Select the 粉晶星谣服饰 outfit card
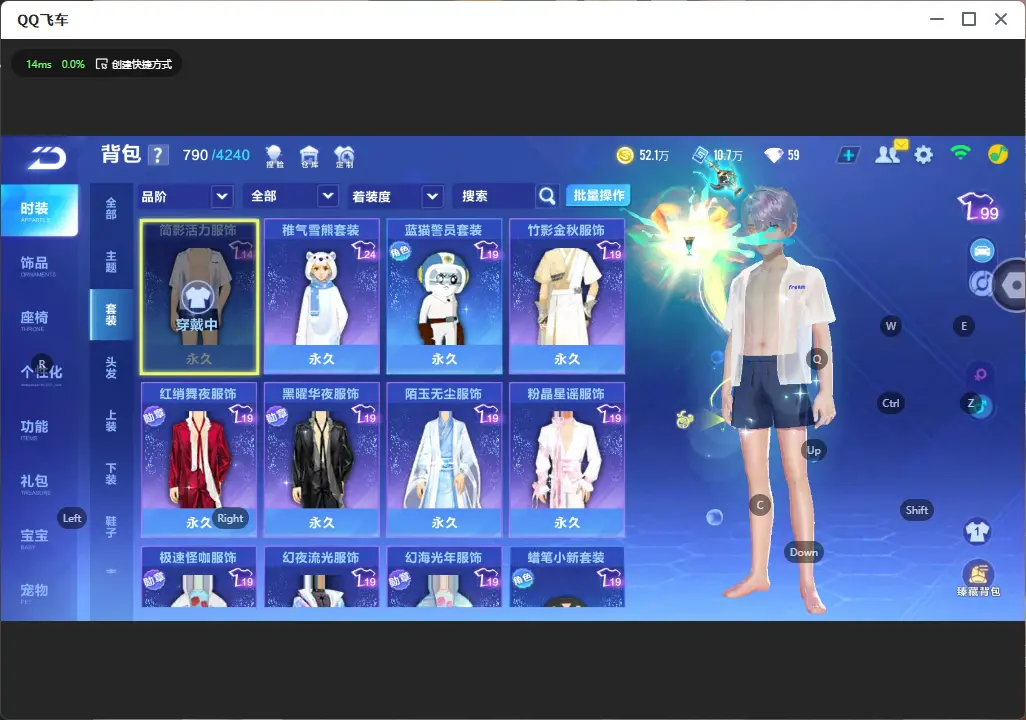 point(567,460)
